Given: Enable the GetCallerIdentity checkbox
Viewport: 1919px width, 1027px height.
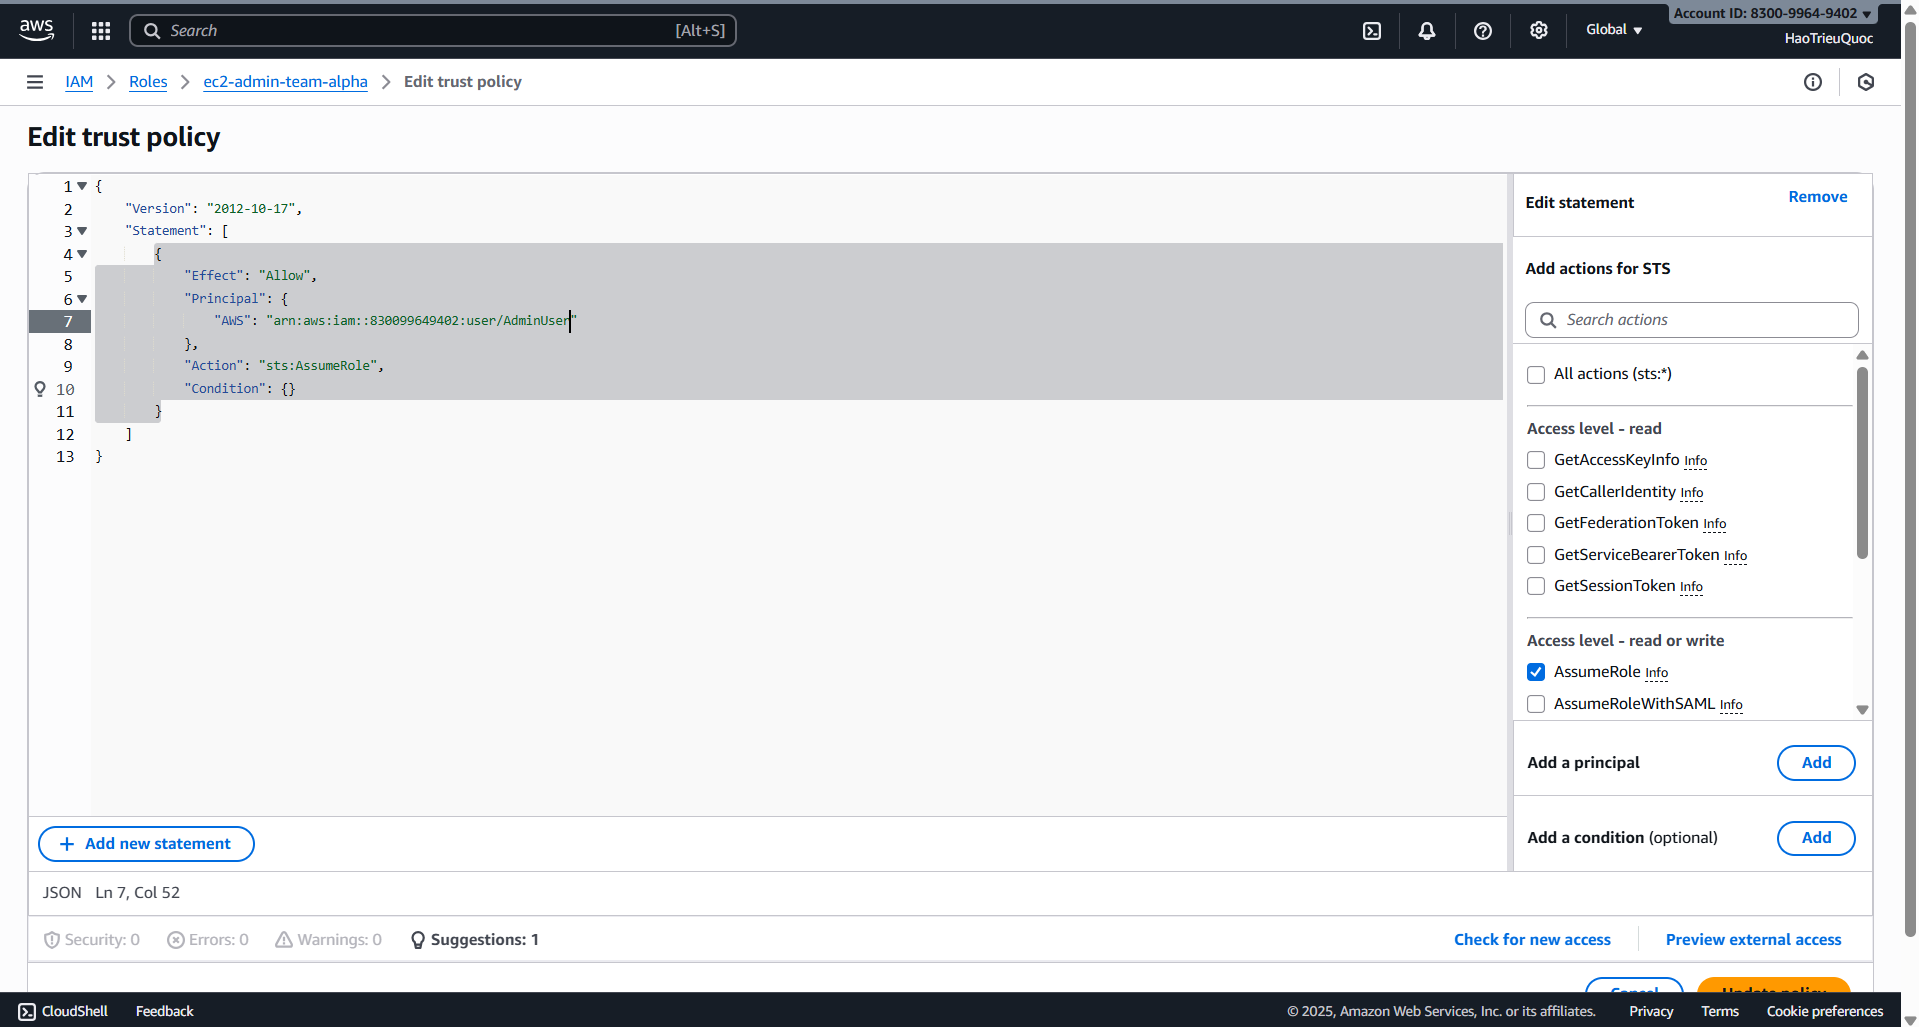Looking at the screenshot, I should 1536,492.
